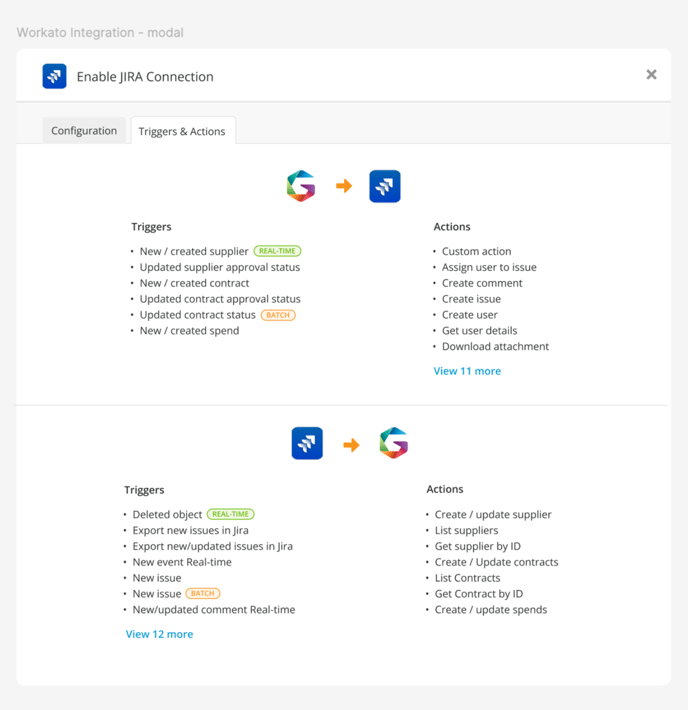Select 'New / created supplier' trigger
The width and height of the screenshot is (688, 710).
(x=194, y=251)
